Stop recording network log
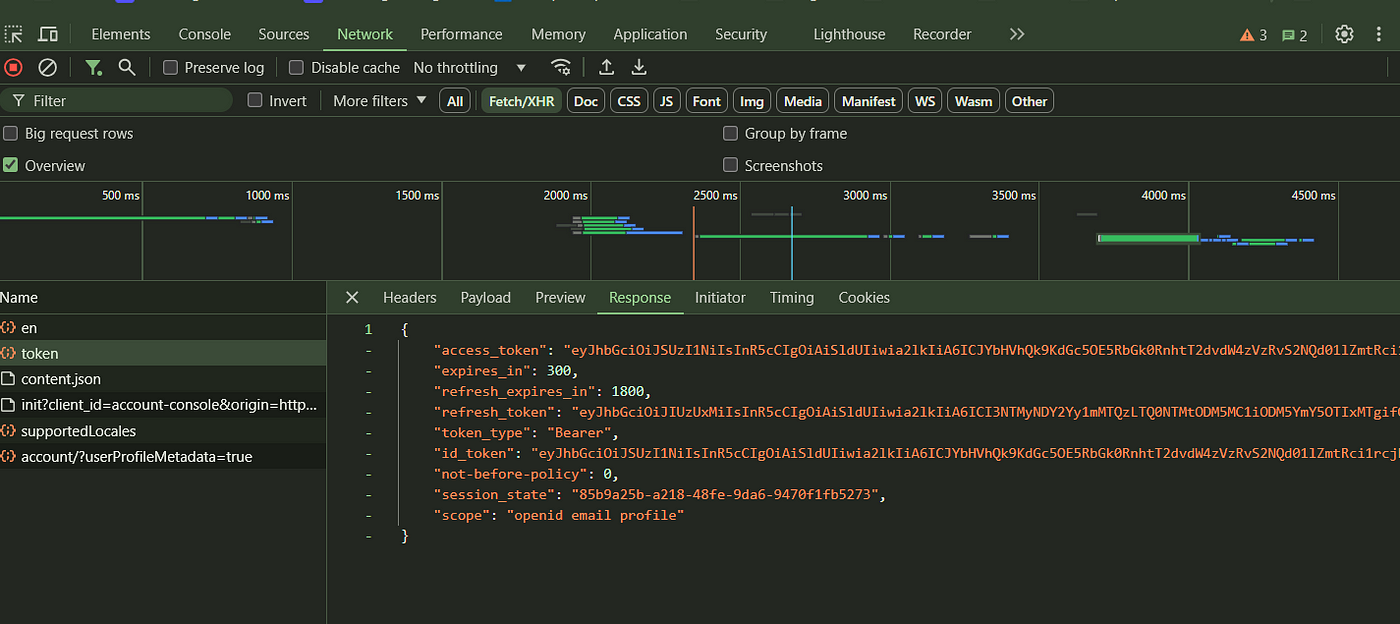Screen dimensions: 1400x624 pos(13,67)
